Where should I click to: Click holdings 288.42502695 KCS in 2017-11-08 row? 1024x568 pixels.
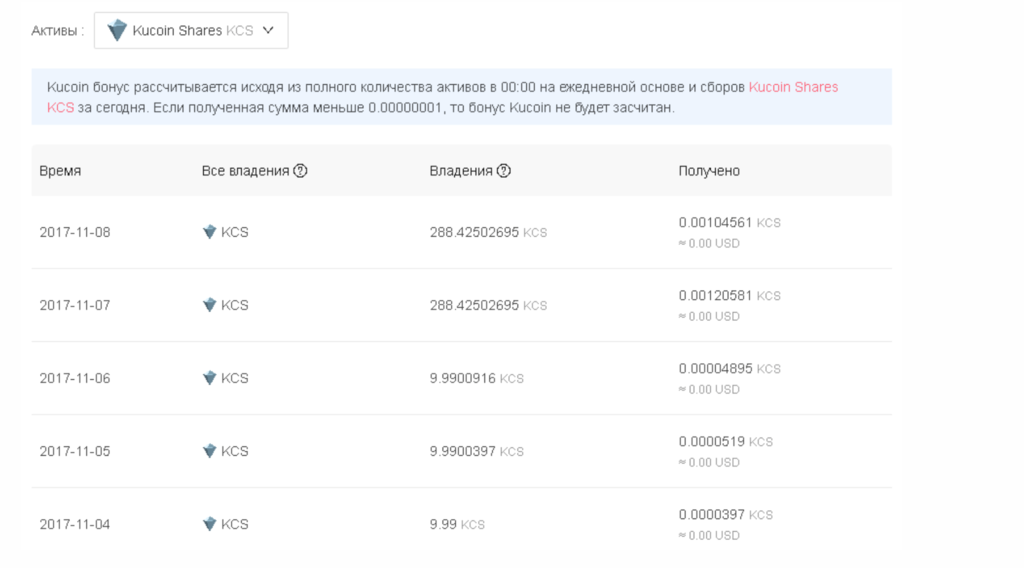point(488,232)
